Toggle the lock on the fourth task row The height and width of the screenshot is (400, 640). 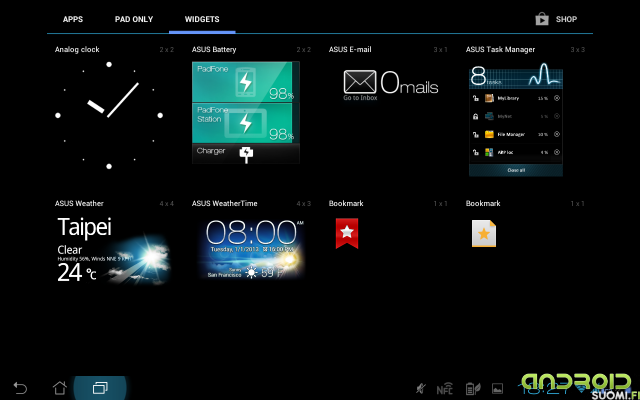476,152
